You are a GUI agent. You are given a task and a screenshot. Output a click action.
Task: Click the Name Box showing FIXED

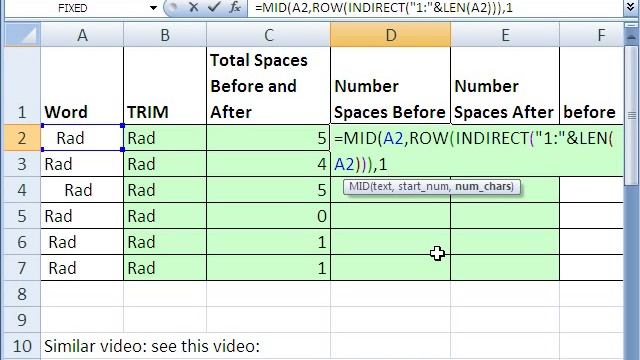click(73, 8)
